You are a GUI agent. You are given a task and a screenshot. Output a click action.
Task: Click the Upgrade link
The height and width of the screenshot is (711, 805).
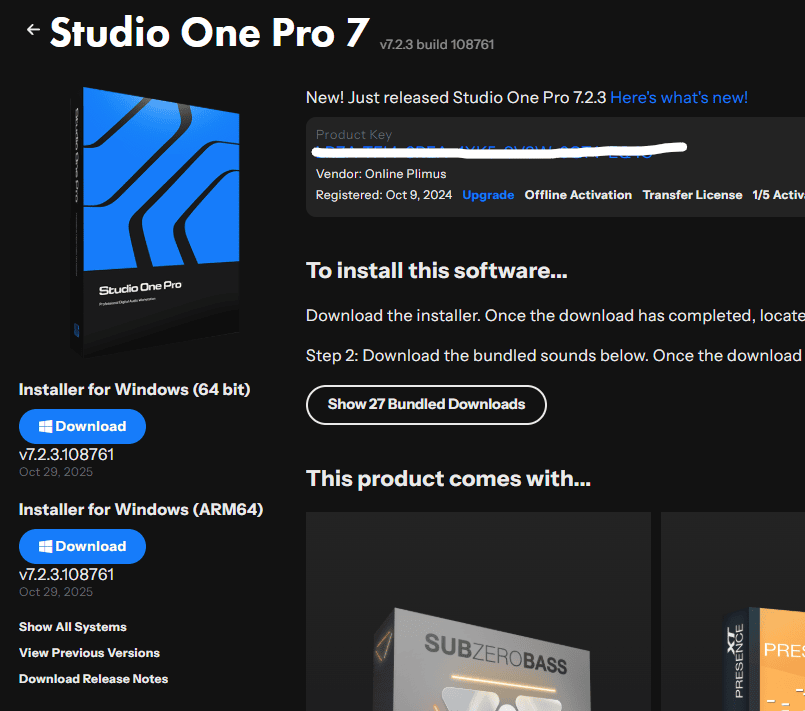488,195
